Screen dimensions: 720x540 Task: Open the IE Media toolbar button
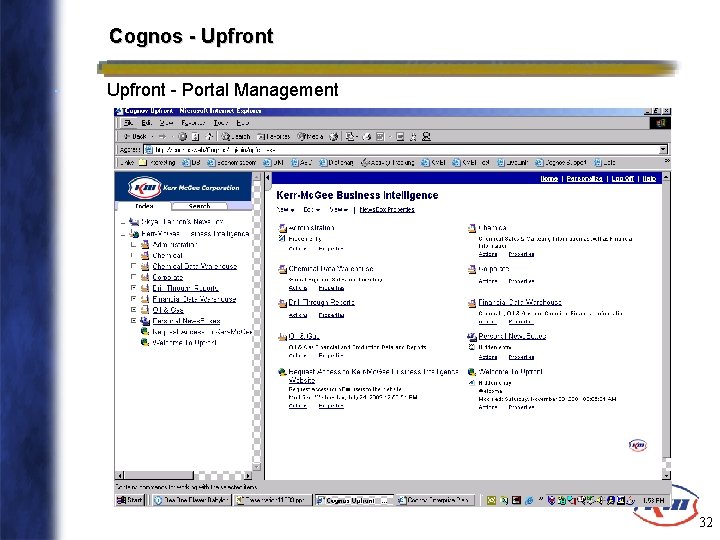click(x=310, y=136)
